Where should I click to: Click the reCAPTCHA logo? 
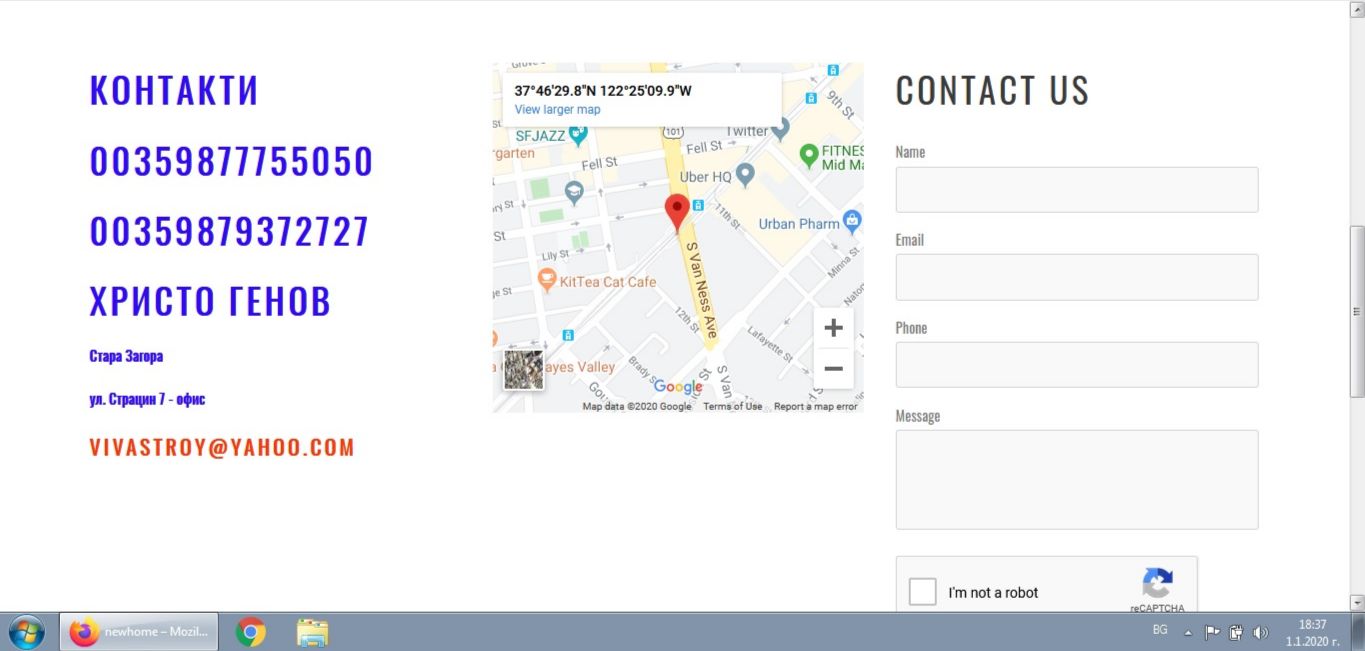[x=1158, y=583]
